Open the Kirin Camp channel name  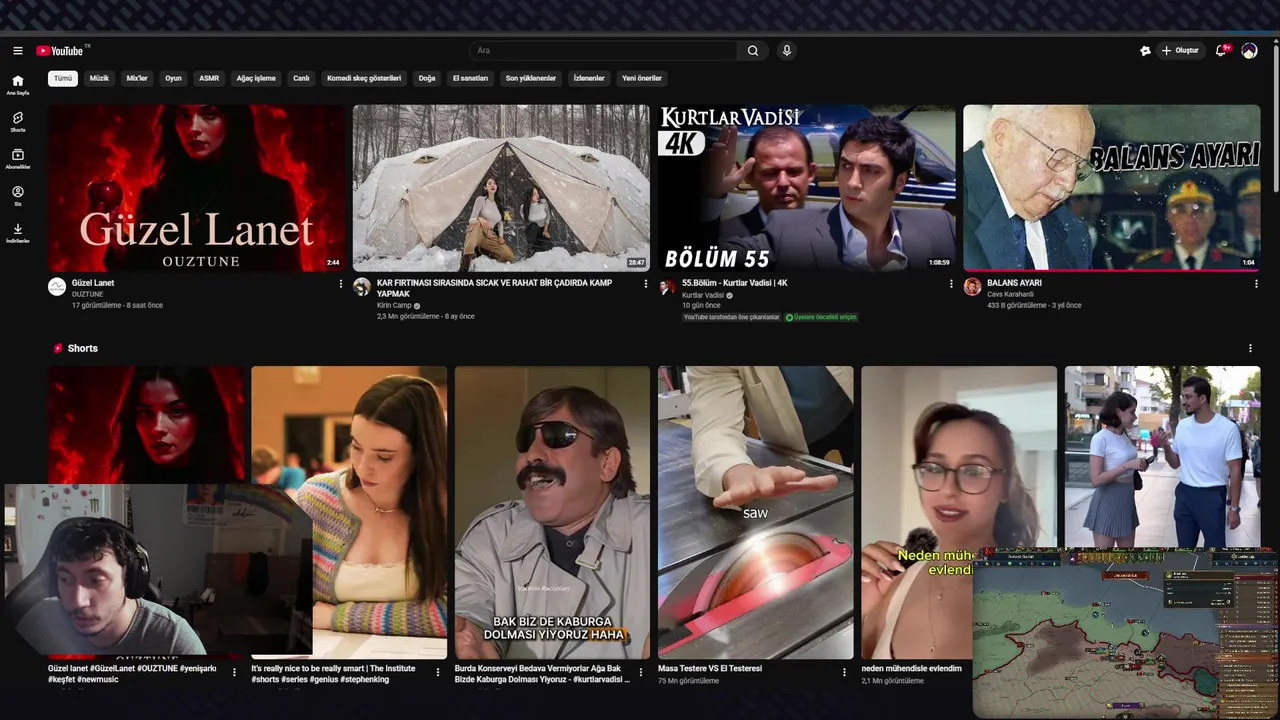(394, 305)
